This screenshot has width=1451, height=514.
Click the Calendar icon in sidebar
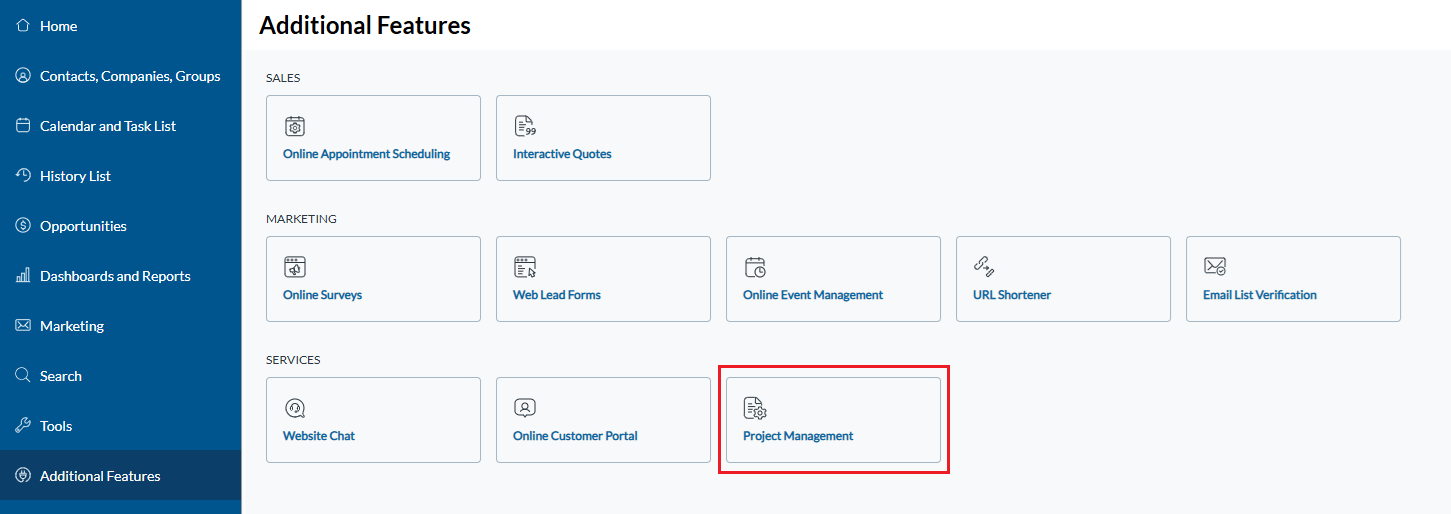coord(23,126)
